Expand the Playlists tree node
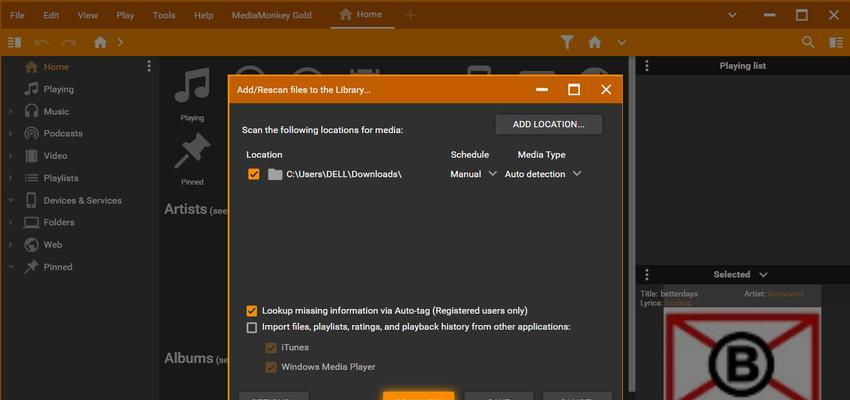 (10, 178)
